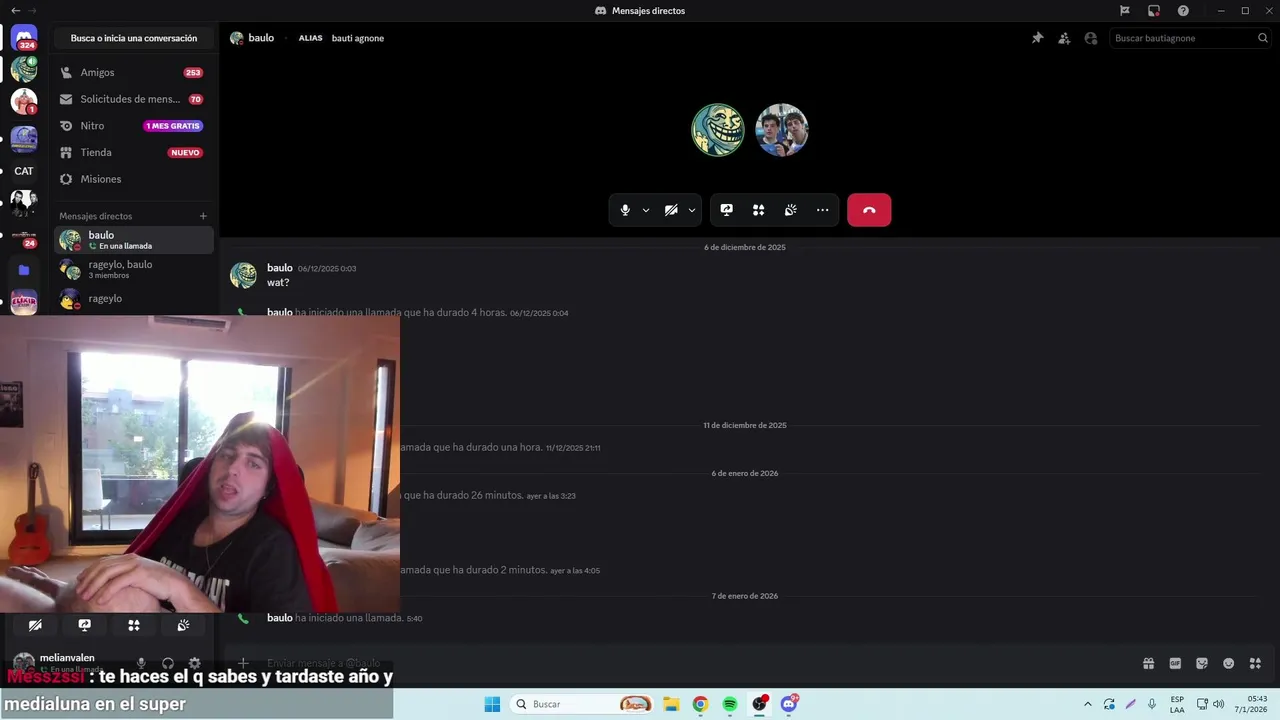Open emoji picker

pyautogui.click(x=1229, y=663)
